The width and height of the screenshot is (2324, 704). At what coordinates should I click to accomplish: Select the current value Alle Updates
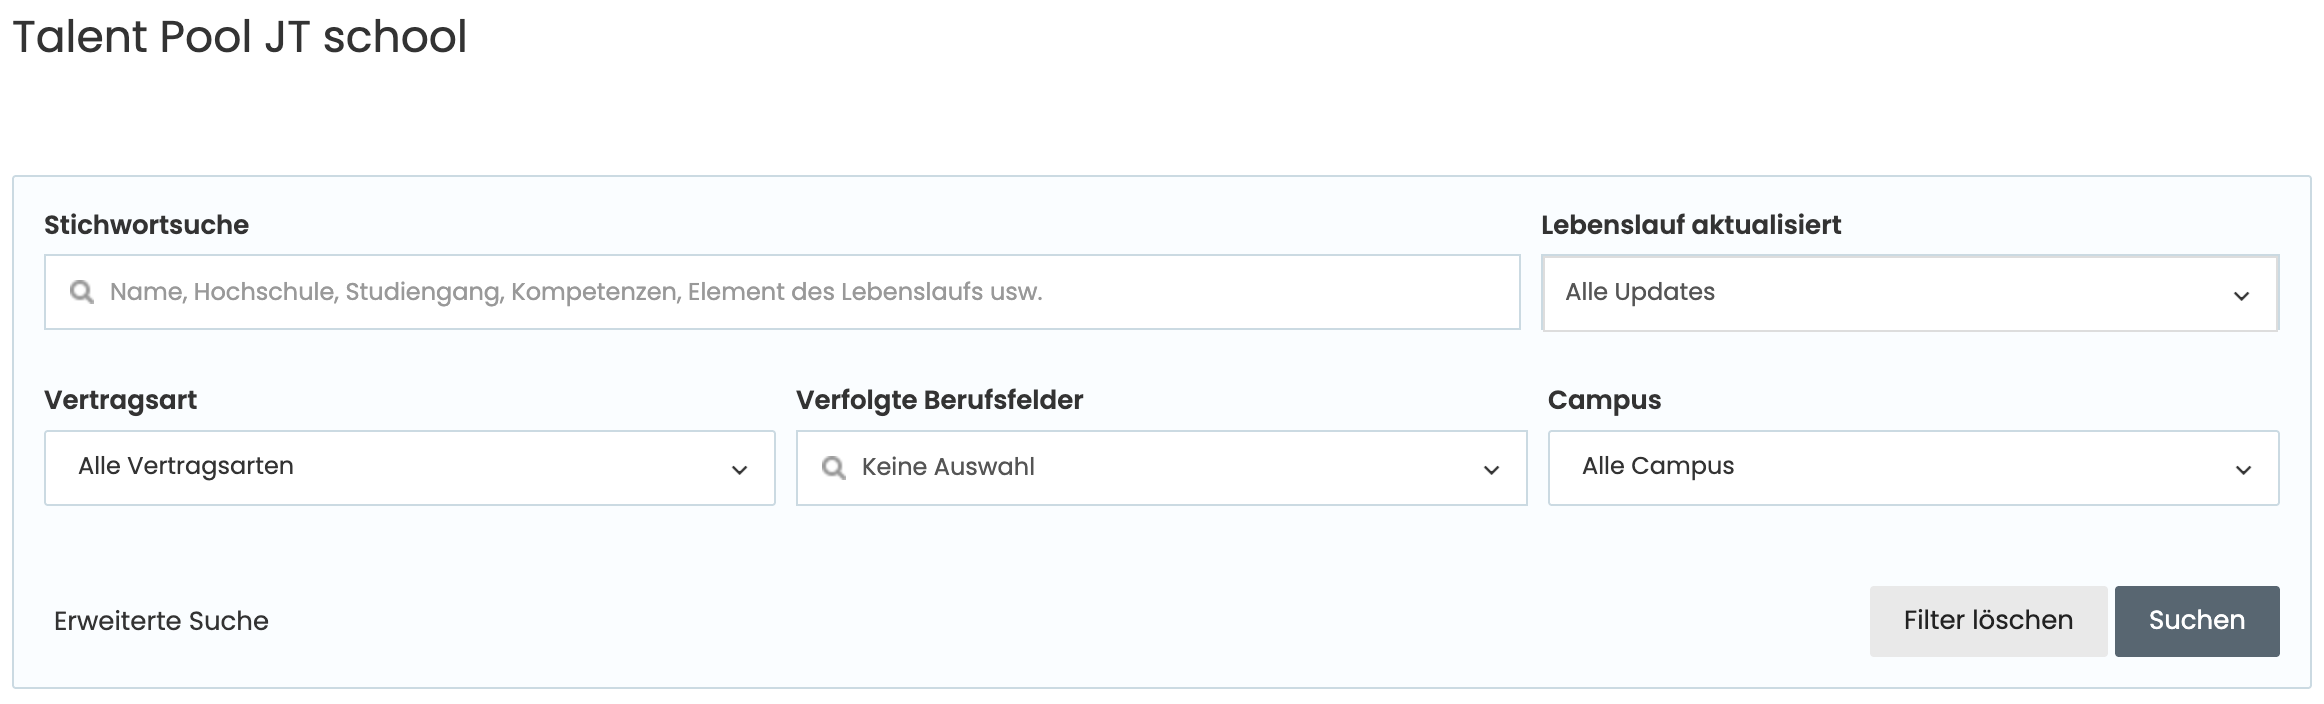tap(1641, 293)
